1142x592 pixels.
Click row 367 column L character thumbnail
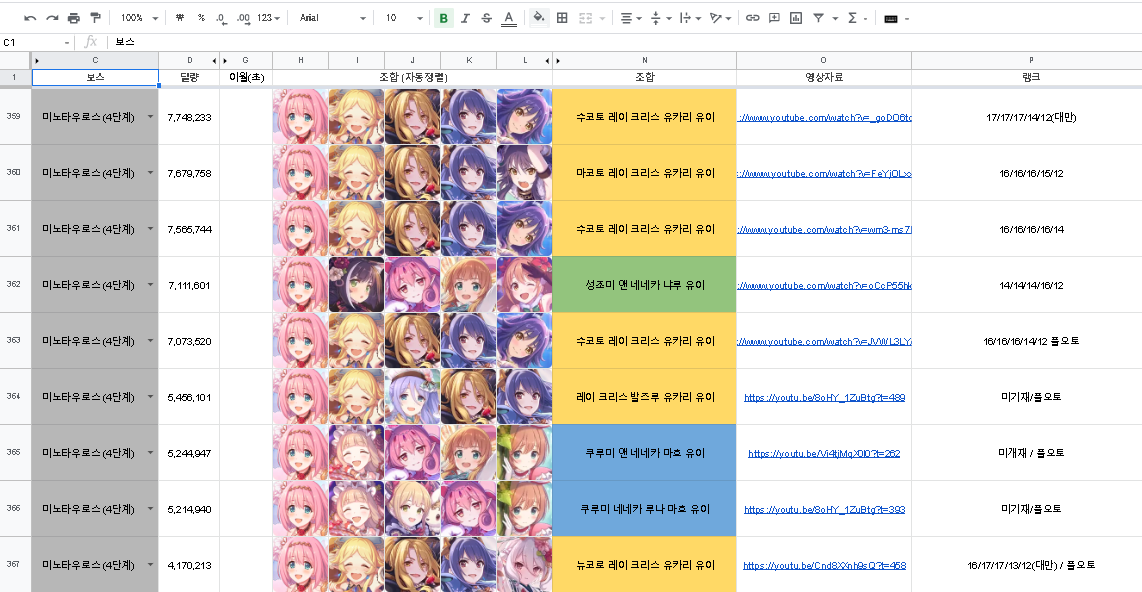coord(524,564)
